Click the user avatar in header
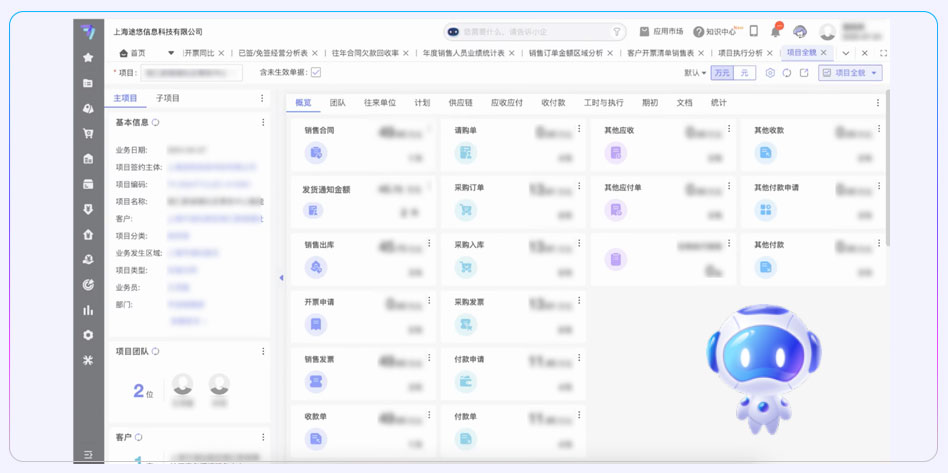The image size is (948, 473). point(827,32)
